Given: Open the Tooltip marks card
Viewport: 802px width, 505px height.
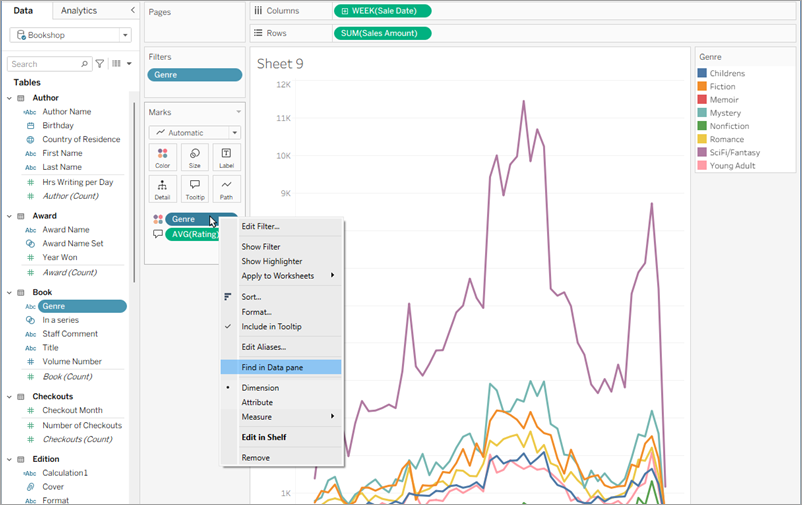Looking at the screenshot, I should pos(195,189).
